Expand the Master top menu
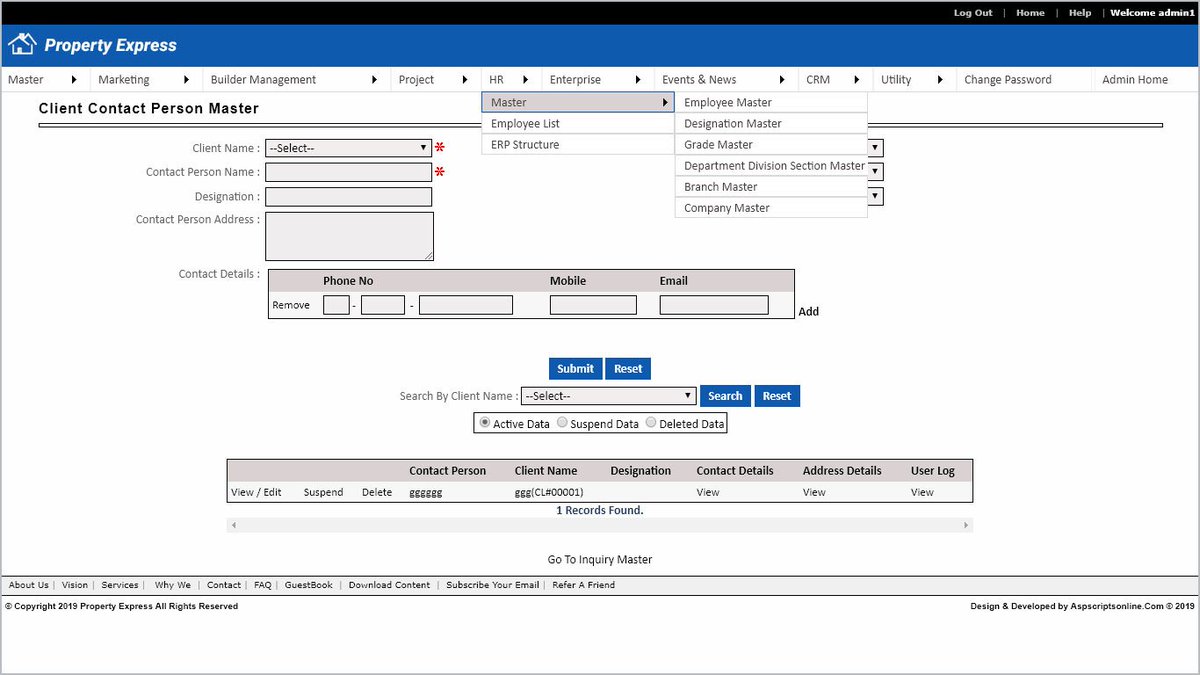This screenshot has width=1200, height=675. click(44, 79)
